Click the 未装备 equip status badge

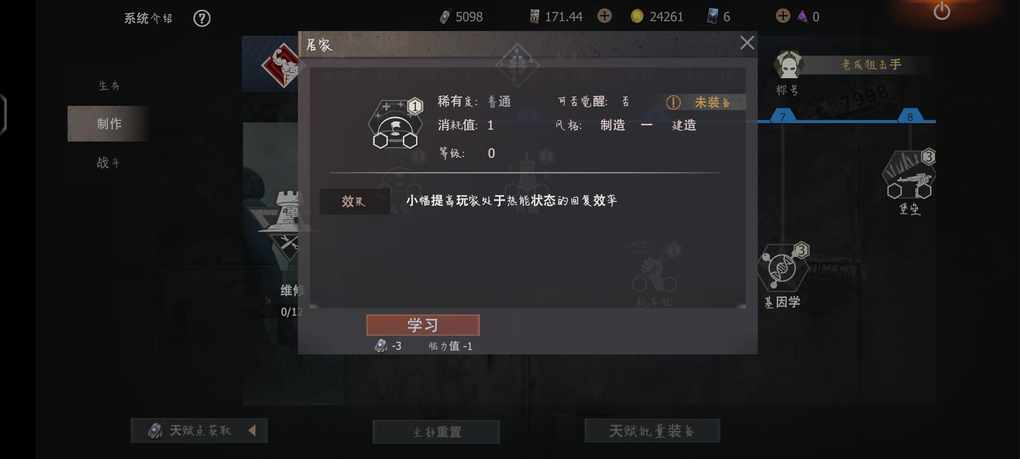coord(705,102)
